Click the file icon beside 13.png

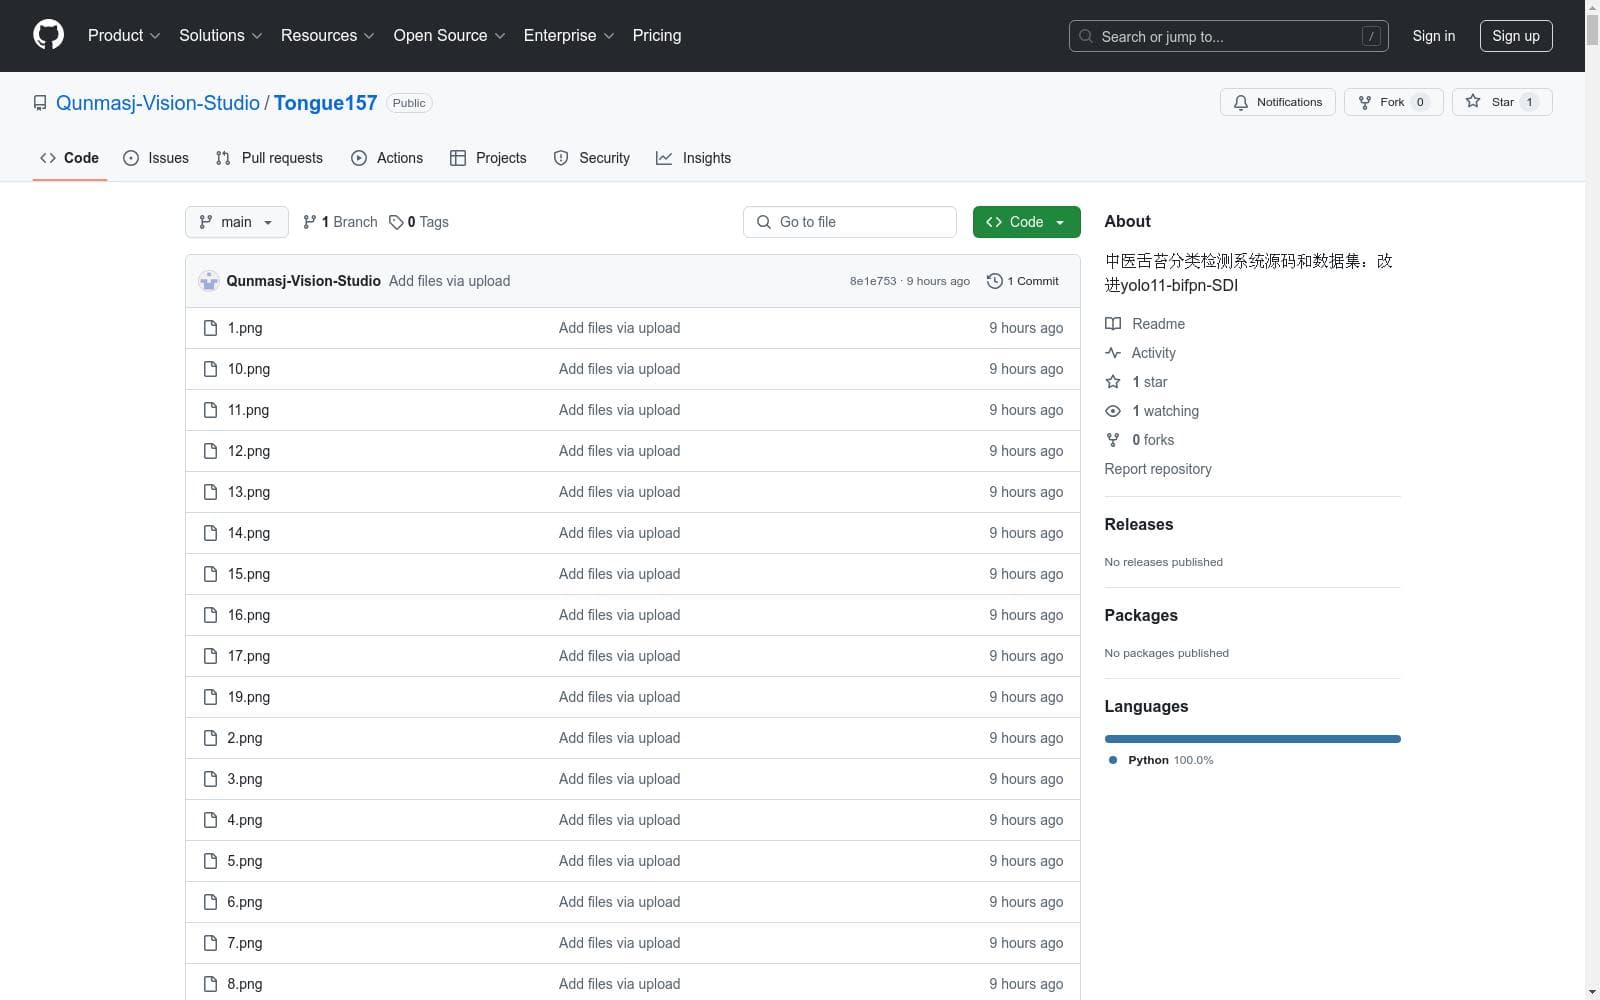click(210, 492)
